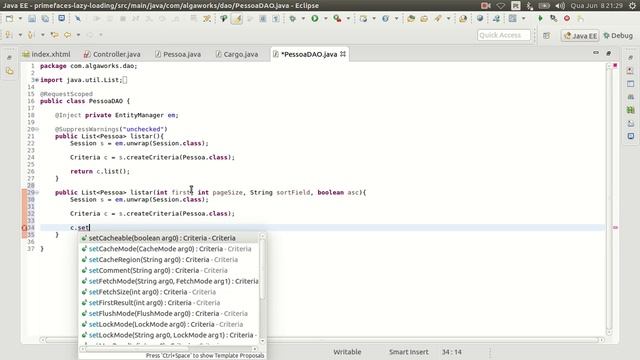Click the green run icon at toolbar right end
The image size is (640, 360).
(x=540, y=18)
